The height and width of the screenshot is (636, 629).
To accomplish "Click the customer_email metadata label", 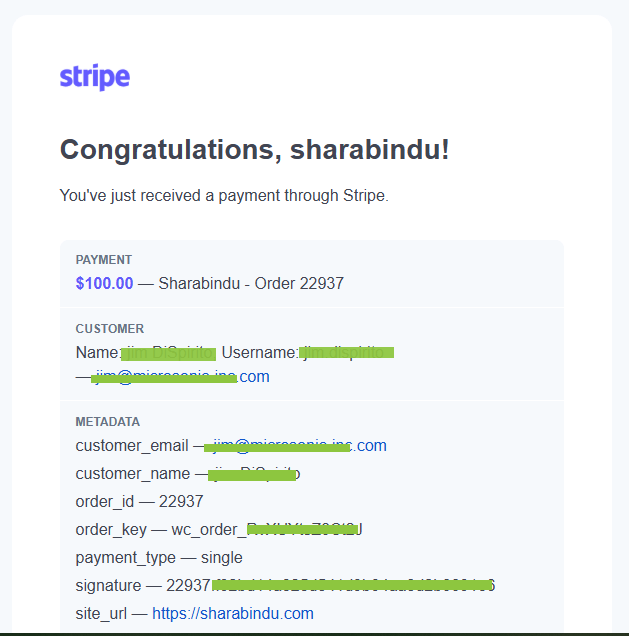I will pos(132,446).
